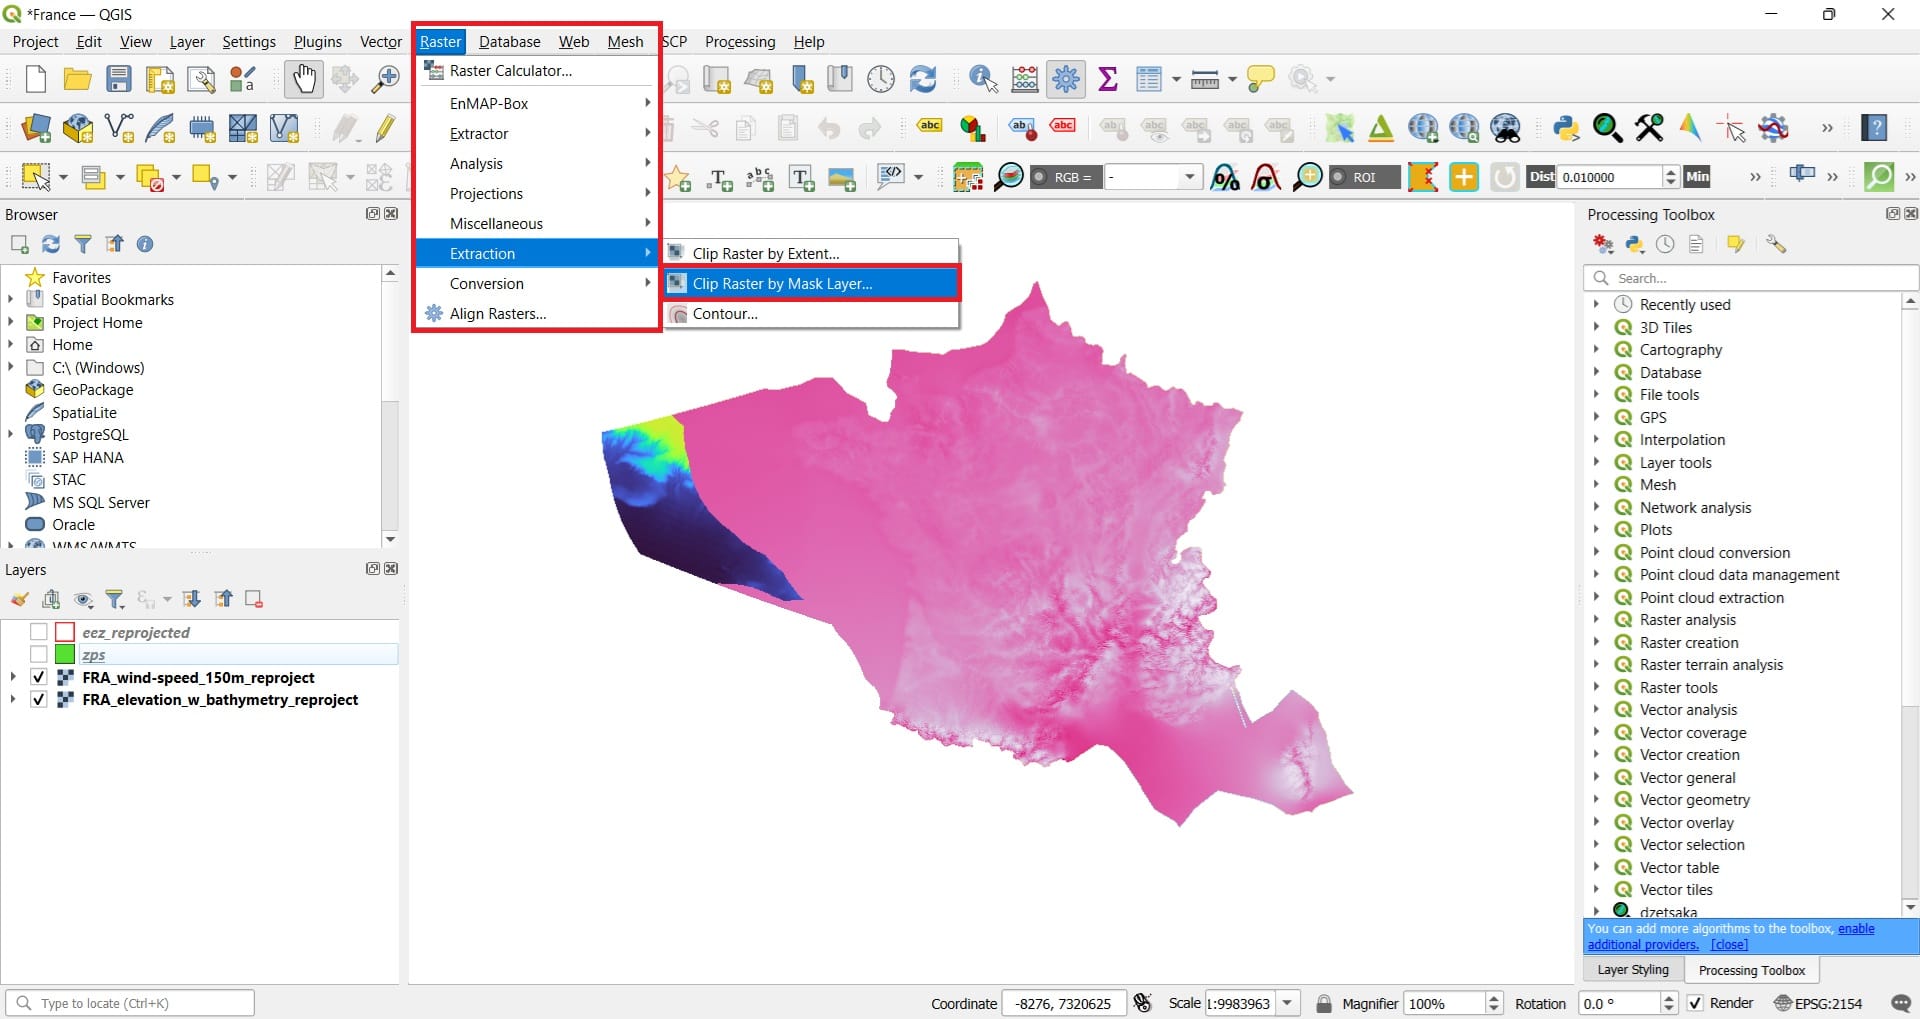Screen dimensions: 1920x1019
Task: Click the eez_reprojected red outline symbol swatch
Action: click(x=65, y=632)
